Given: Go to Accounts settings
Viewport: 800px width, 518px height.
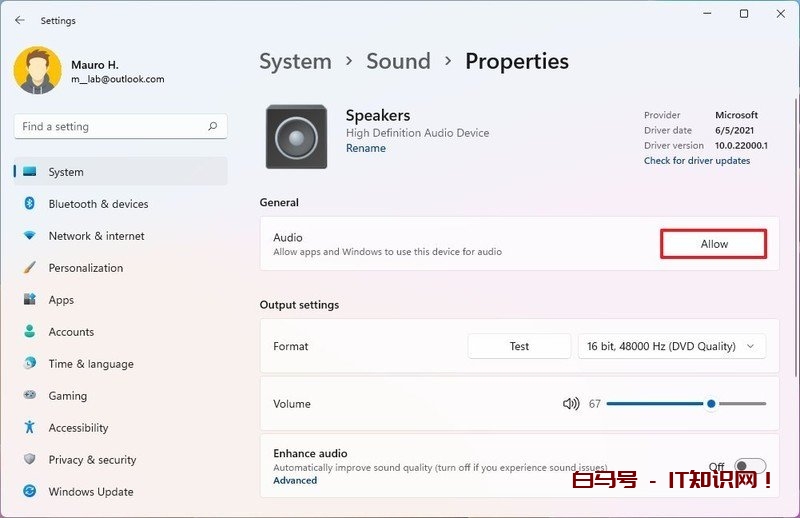Looking at the screenshot, I should pyautogui.click(x=71, y=332).
